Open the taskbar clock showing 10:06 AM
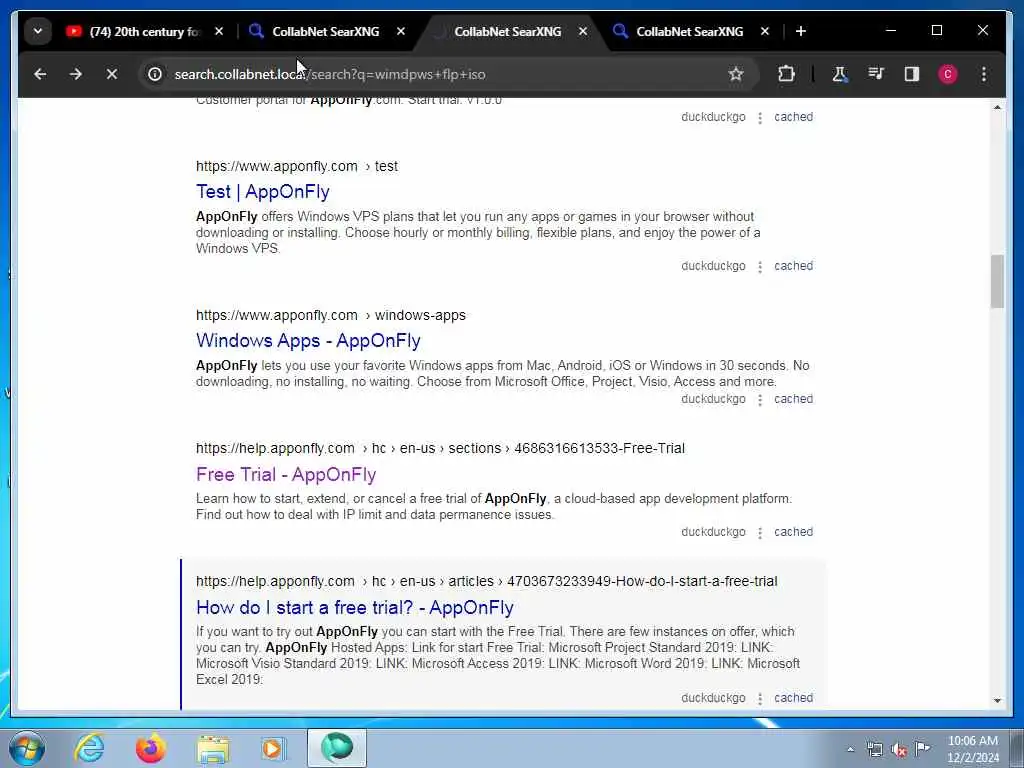Image resolution: width=1024 pixels, height=768 pixels. point(972,749)
